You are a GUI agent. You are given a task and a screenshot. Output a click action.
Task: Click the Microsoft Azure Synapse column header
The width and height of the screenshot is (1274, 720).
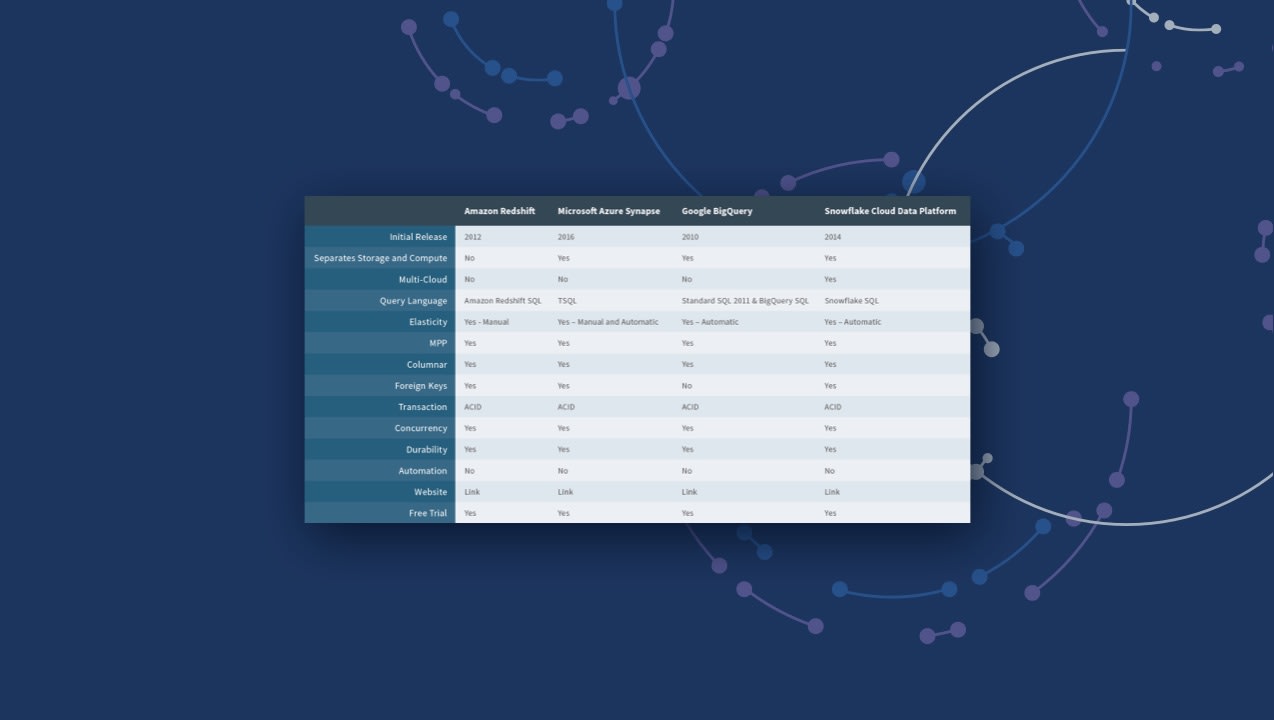pyautogui.click(x=608, y=211)
